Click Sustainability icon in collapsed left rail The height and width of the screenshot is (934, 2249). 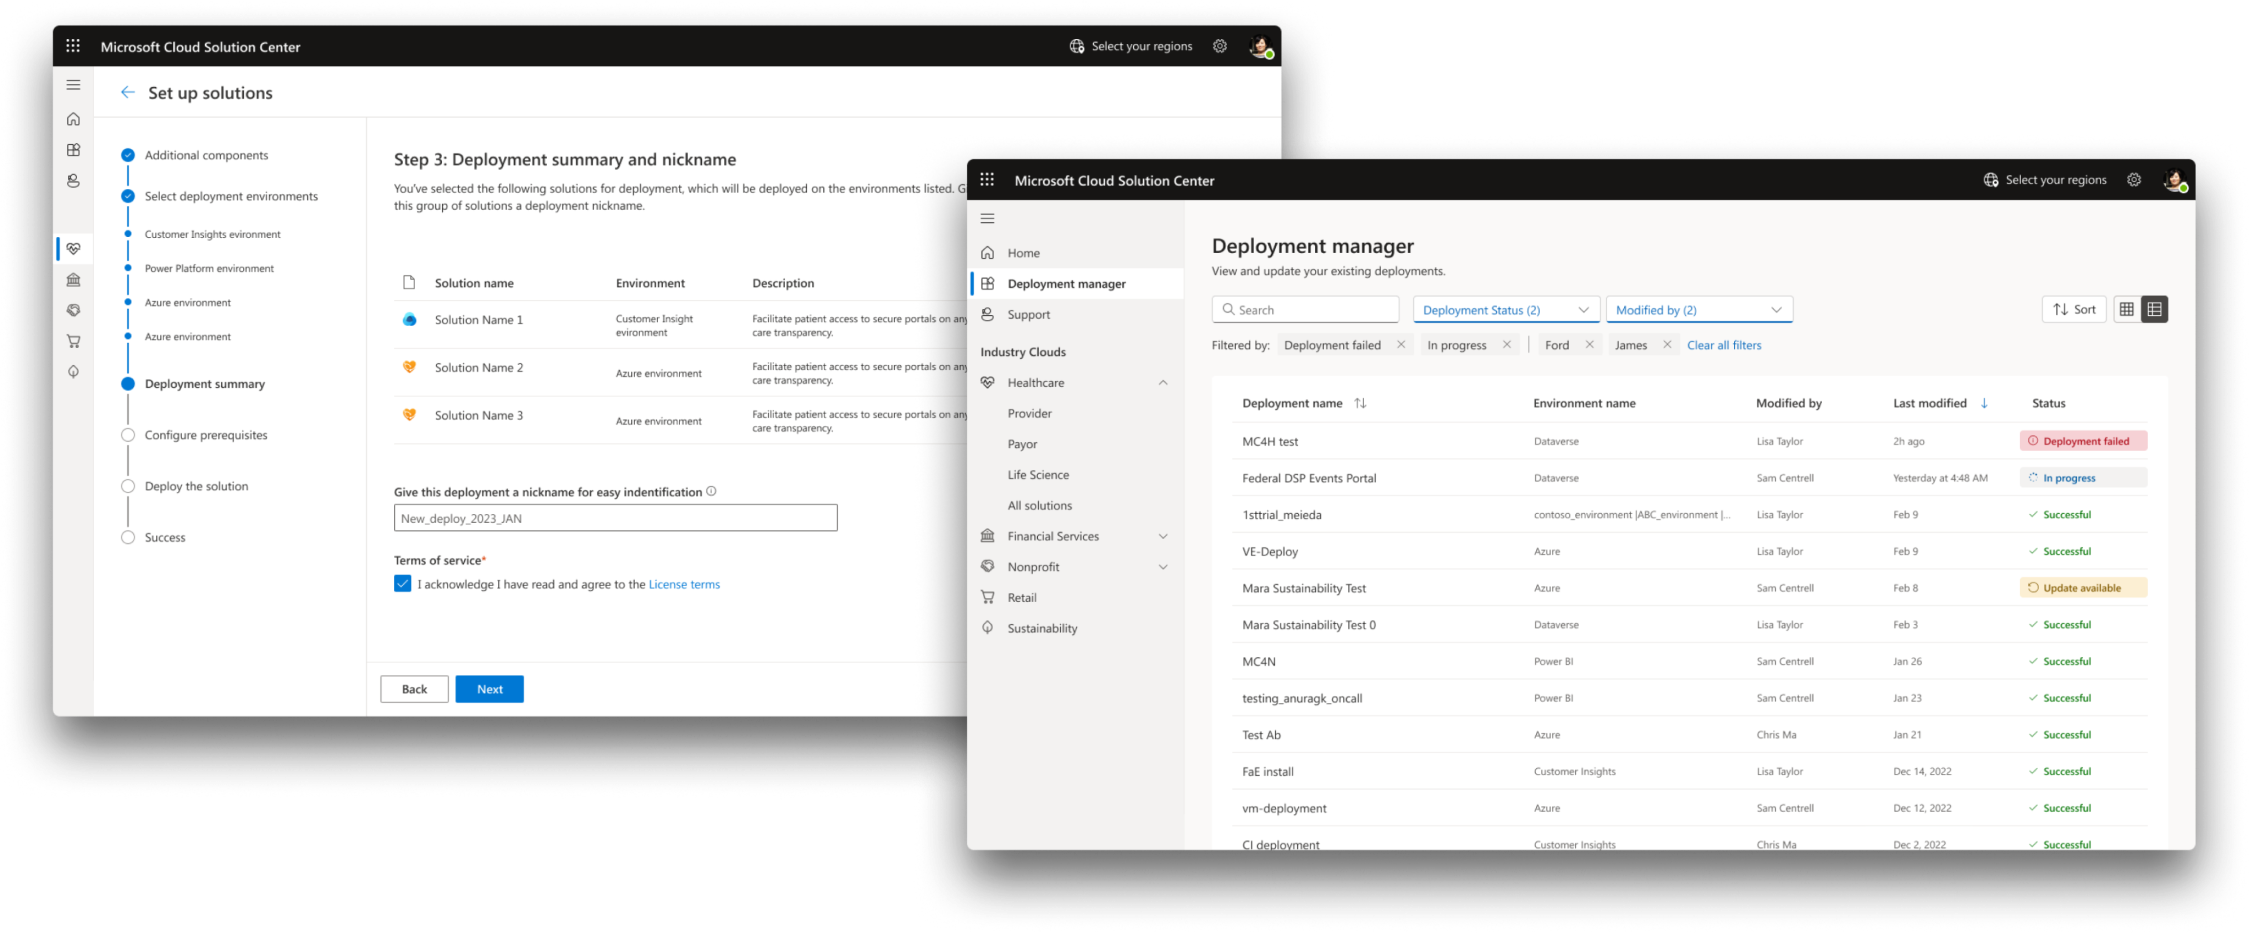pos(73,372)
